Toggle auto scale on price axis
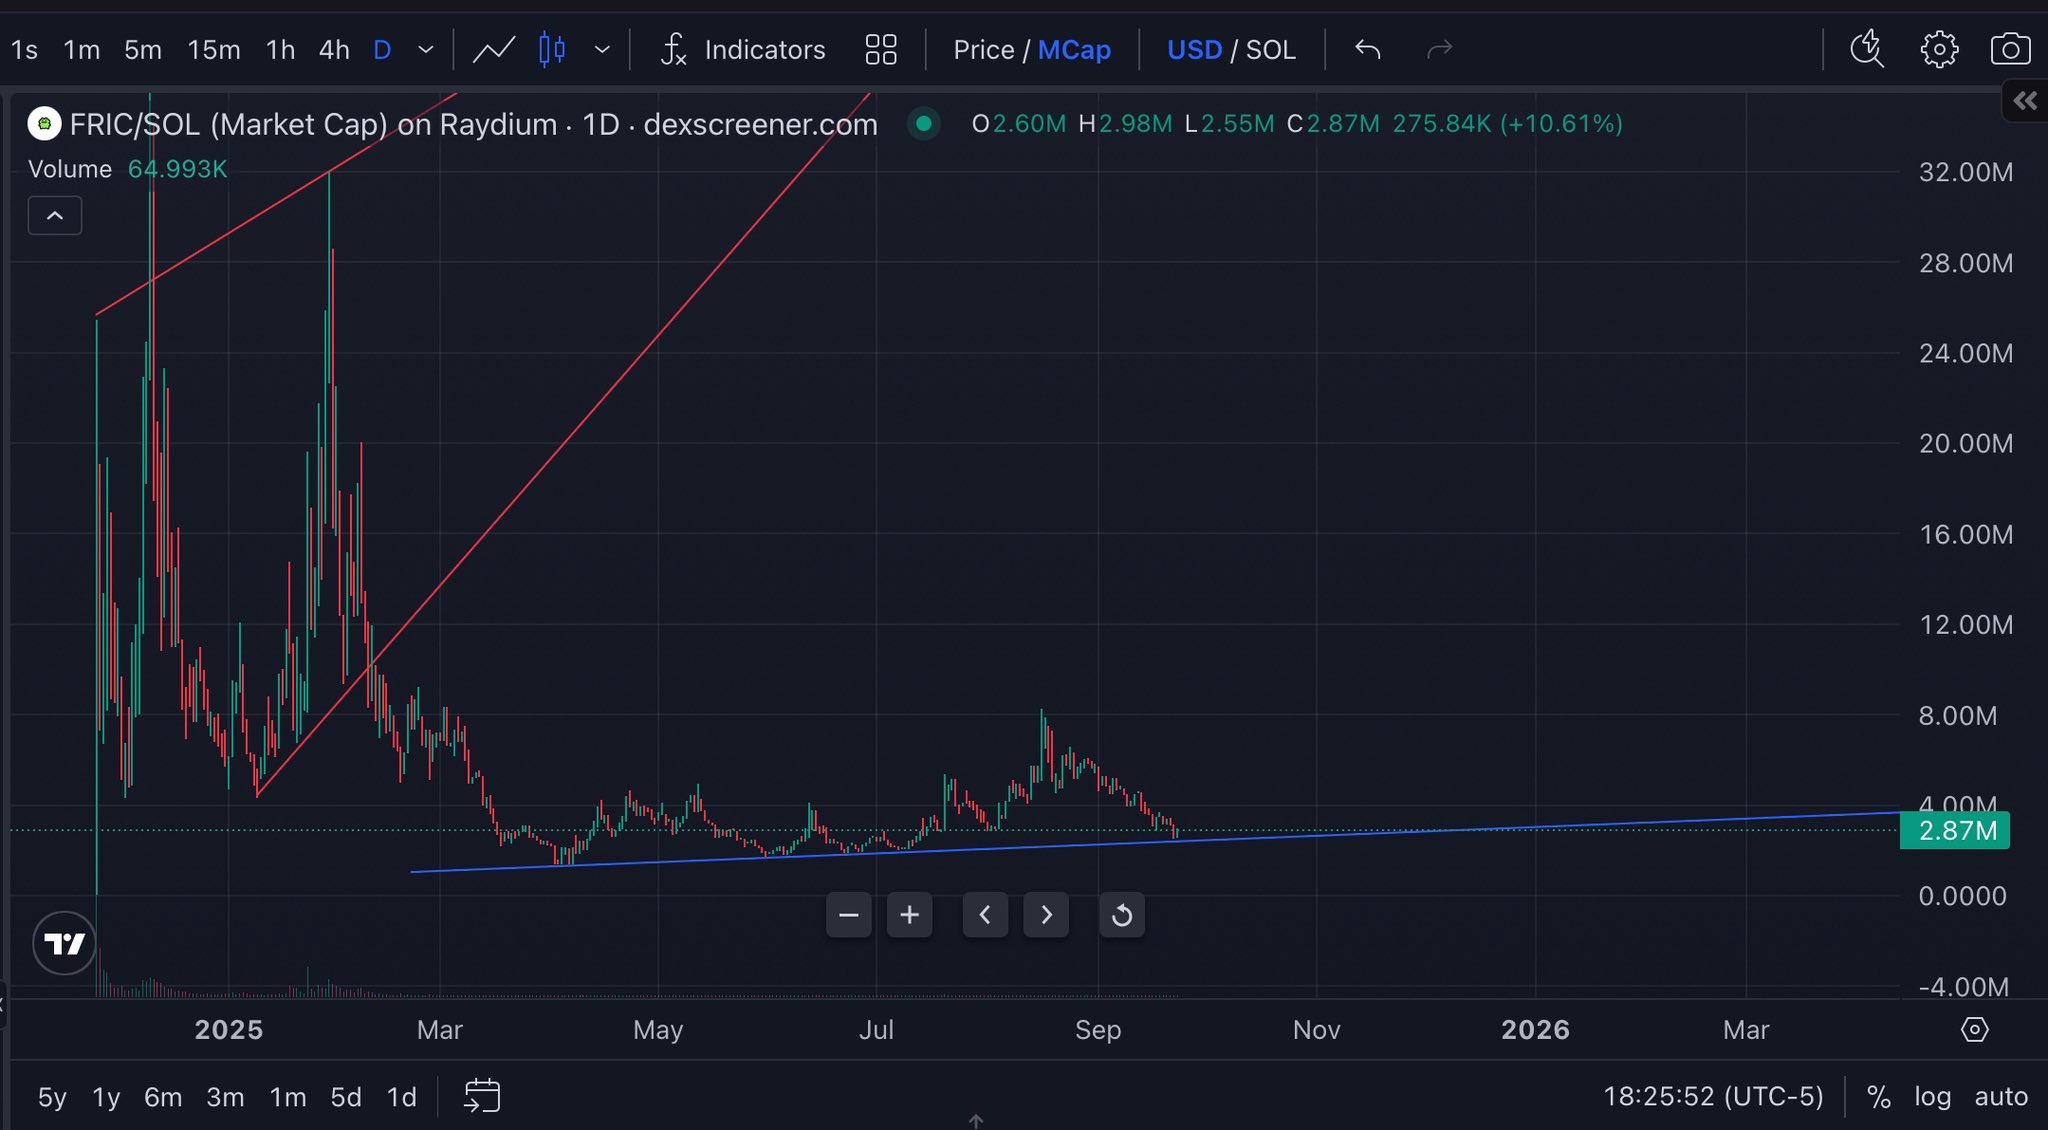The height and width of the screenshot is (1130, 2048). coord(2001,1097)
